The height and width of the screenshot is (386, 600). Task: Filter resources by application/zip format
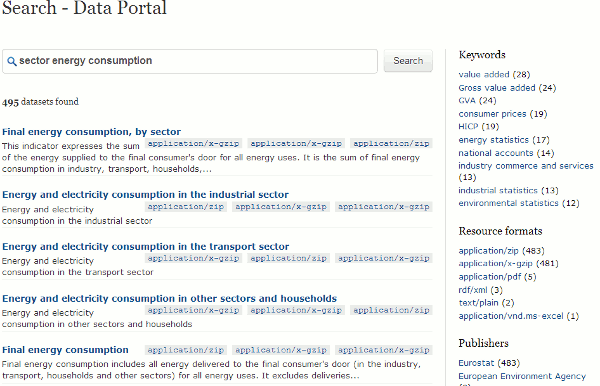point(488,251)
